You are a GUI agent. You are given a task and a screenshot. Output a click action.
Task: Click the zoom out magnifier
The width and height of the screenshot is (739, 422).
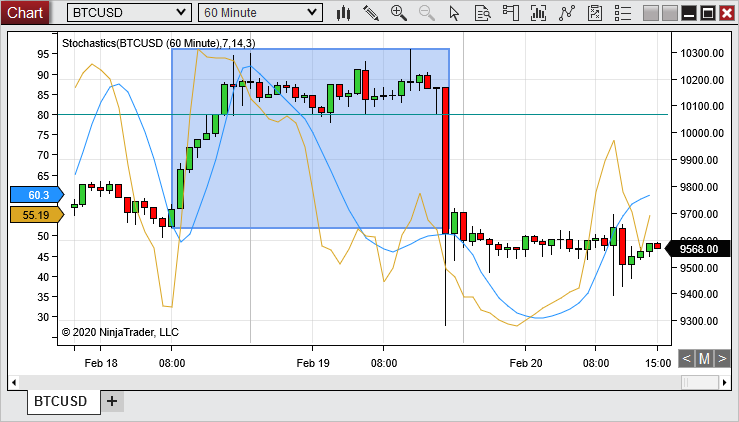[427, 13]
